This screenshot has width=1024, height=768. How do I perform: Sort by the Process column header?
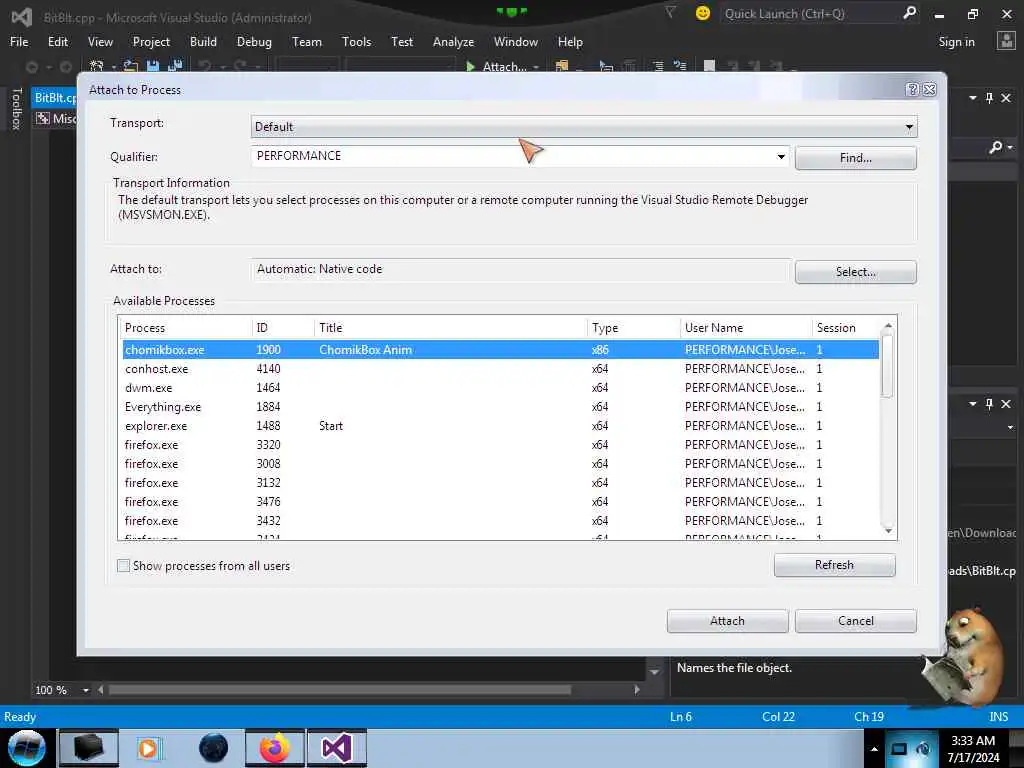pyautogui.click(x=186, y=328)
